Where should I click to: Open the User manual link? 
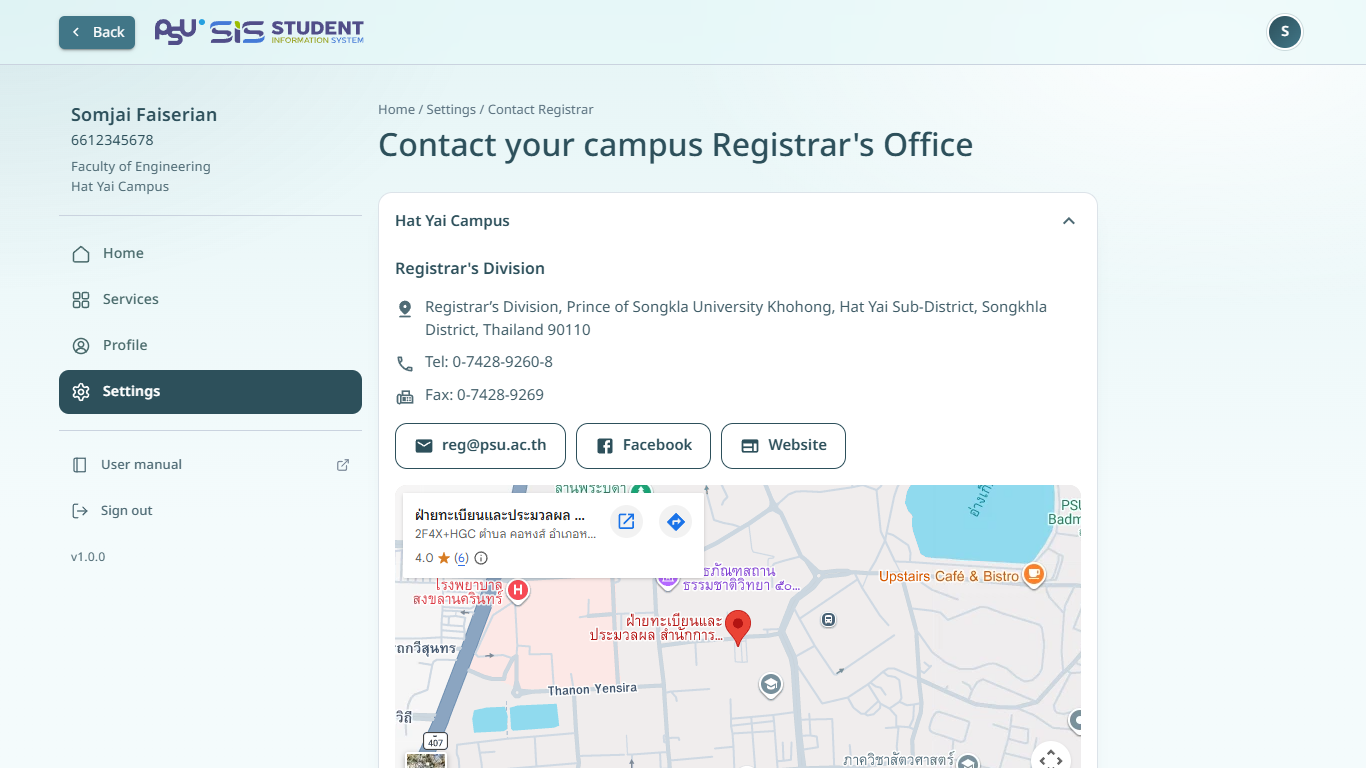(210, 465)
